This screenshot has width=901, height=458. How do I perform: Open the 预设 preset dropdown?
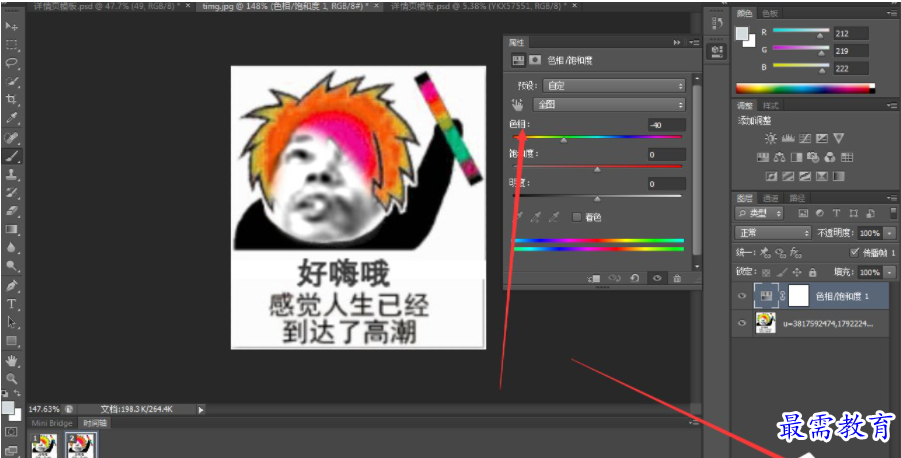tap(614, 86)
